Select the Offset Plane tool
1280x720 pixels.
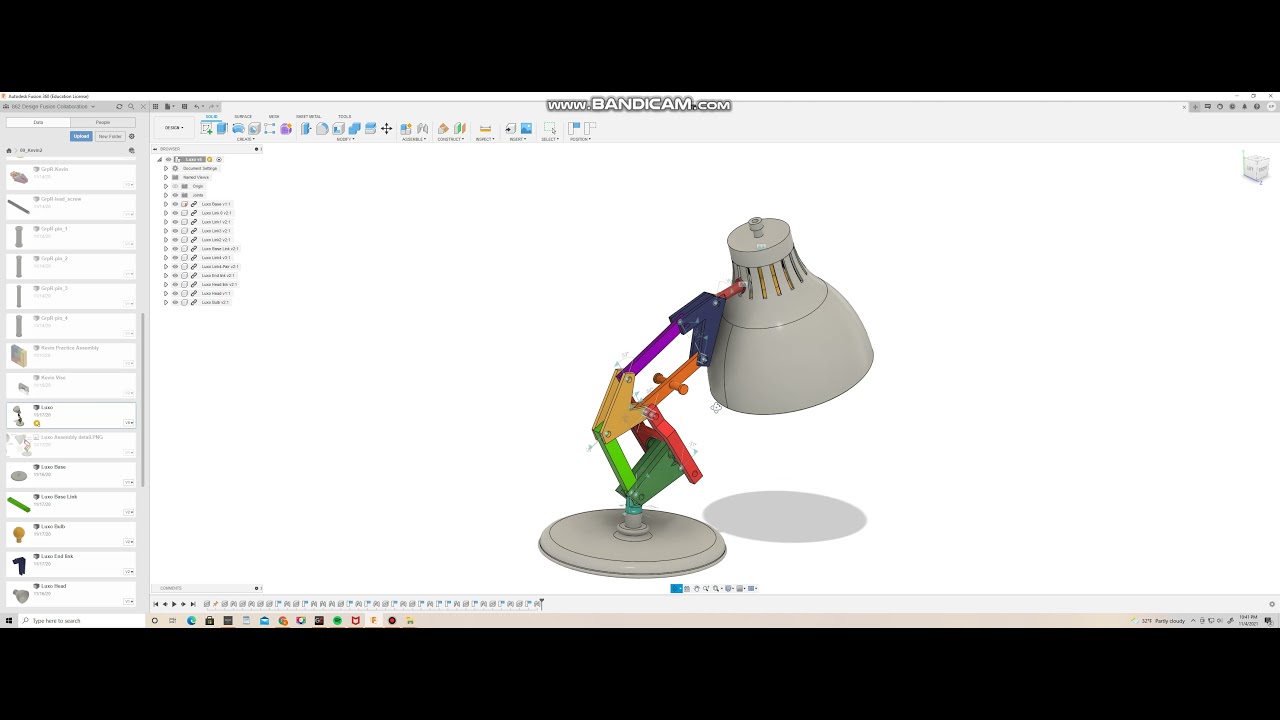tap(443, 128)
